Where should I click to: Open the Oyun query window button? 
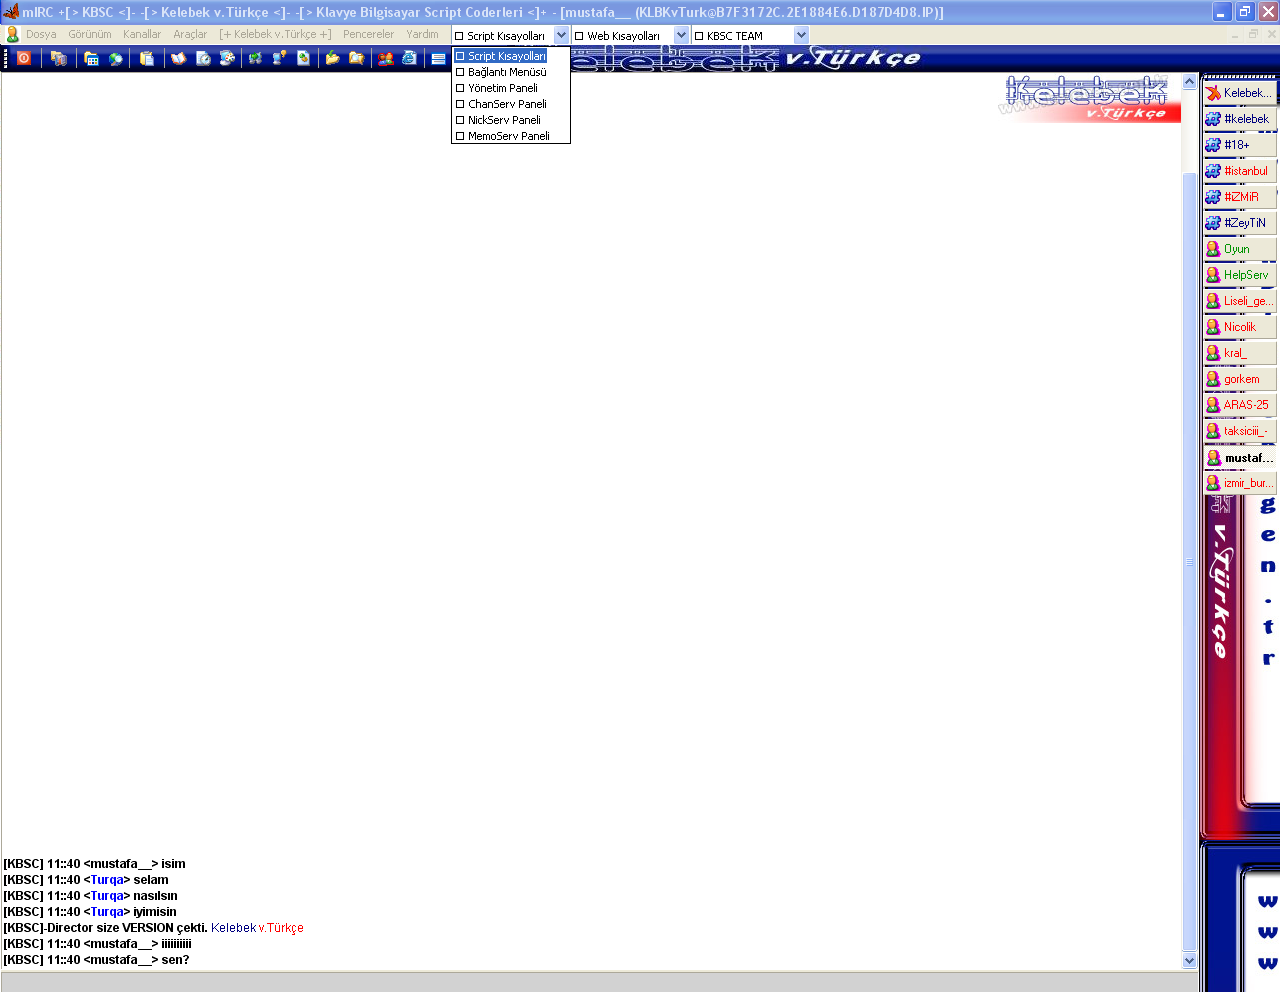1240,249
